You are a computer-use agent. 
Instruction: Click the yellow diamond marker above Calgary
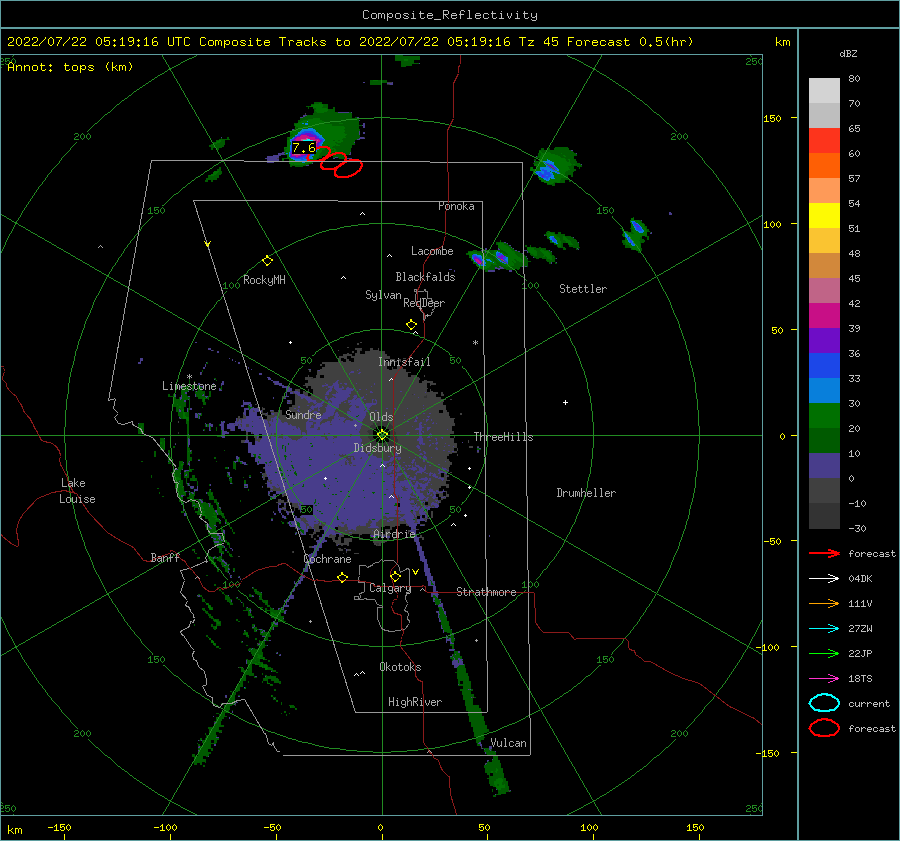tap(395, 576)
